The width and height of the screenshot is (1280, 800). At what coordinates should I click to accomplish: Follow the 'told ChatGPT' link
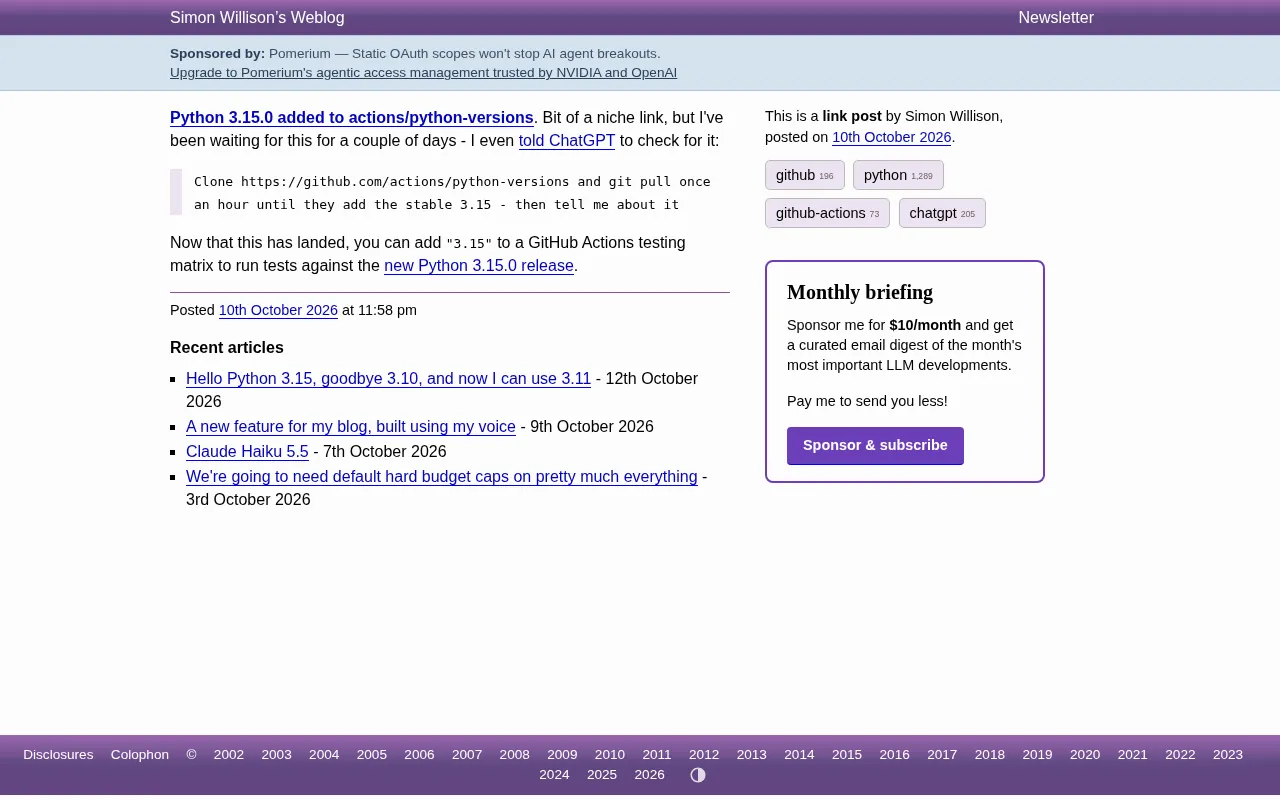click(567, 141)
